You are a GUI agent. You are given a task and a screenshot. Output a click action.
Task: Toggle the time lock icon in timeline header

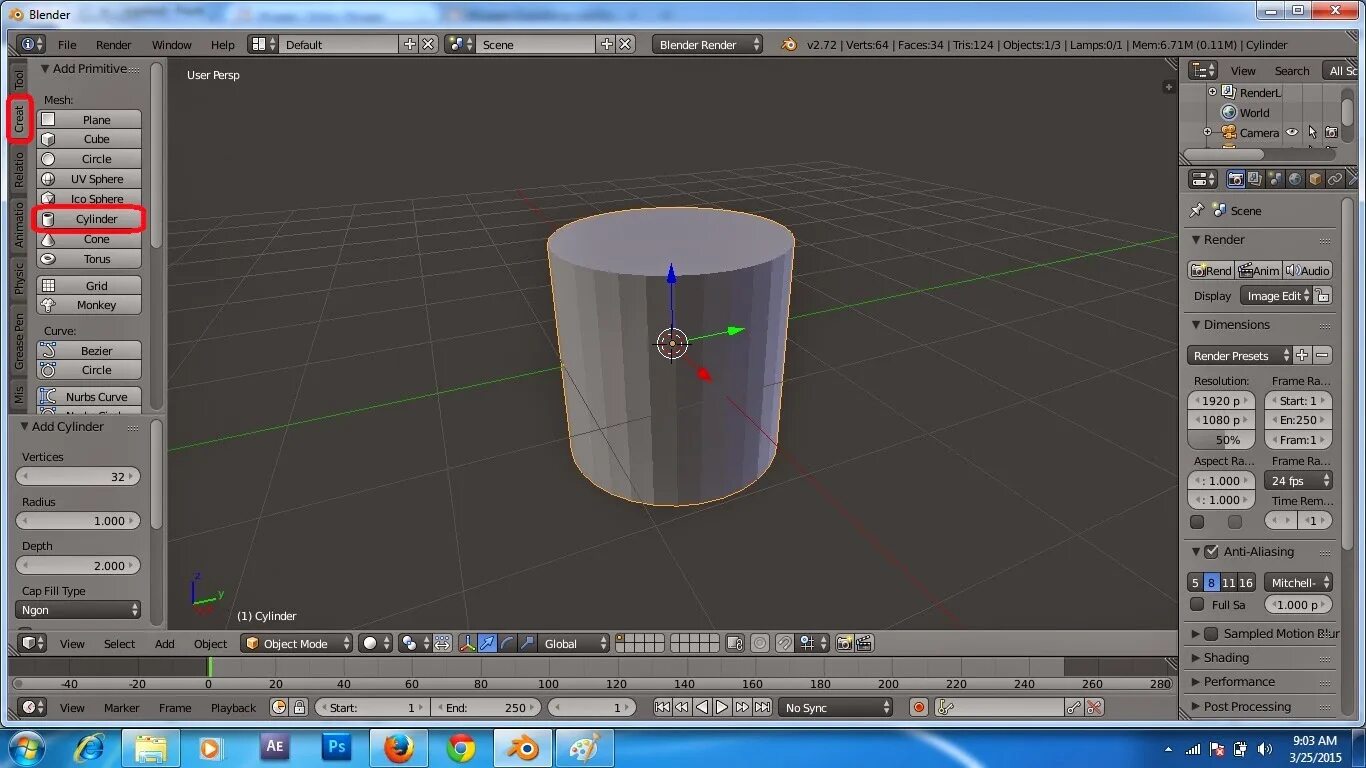298,707
